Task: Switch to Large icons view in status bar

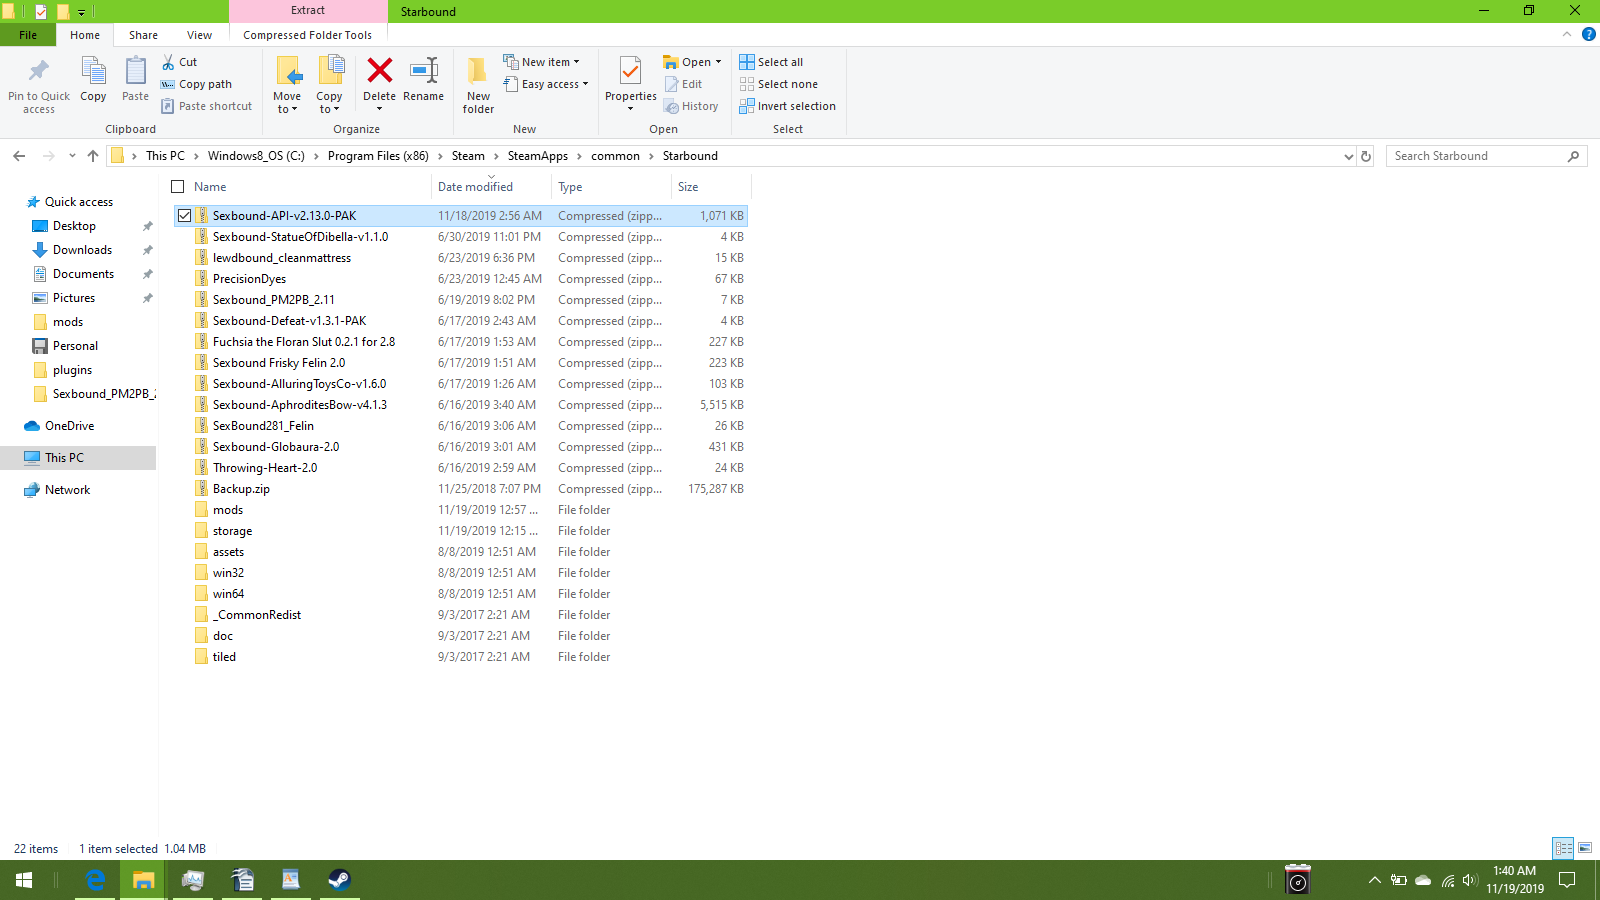Action: tap(1585, 848)
